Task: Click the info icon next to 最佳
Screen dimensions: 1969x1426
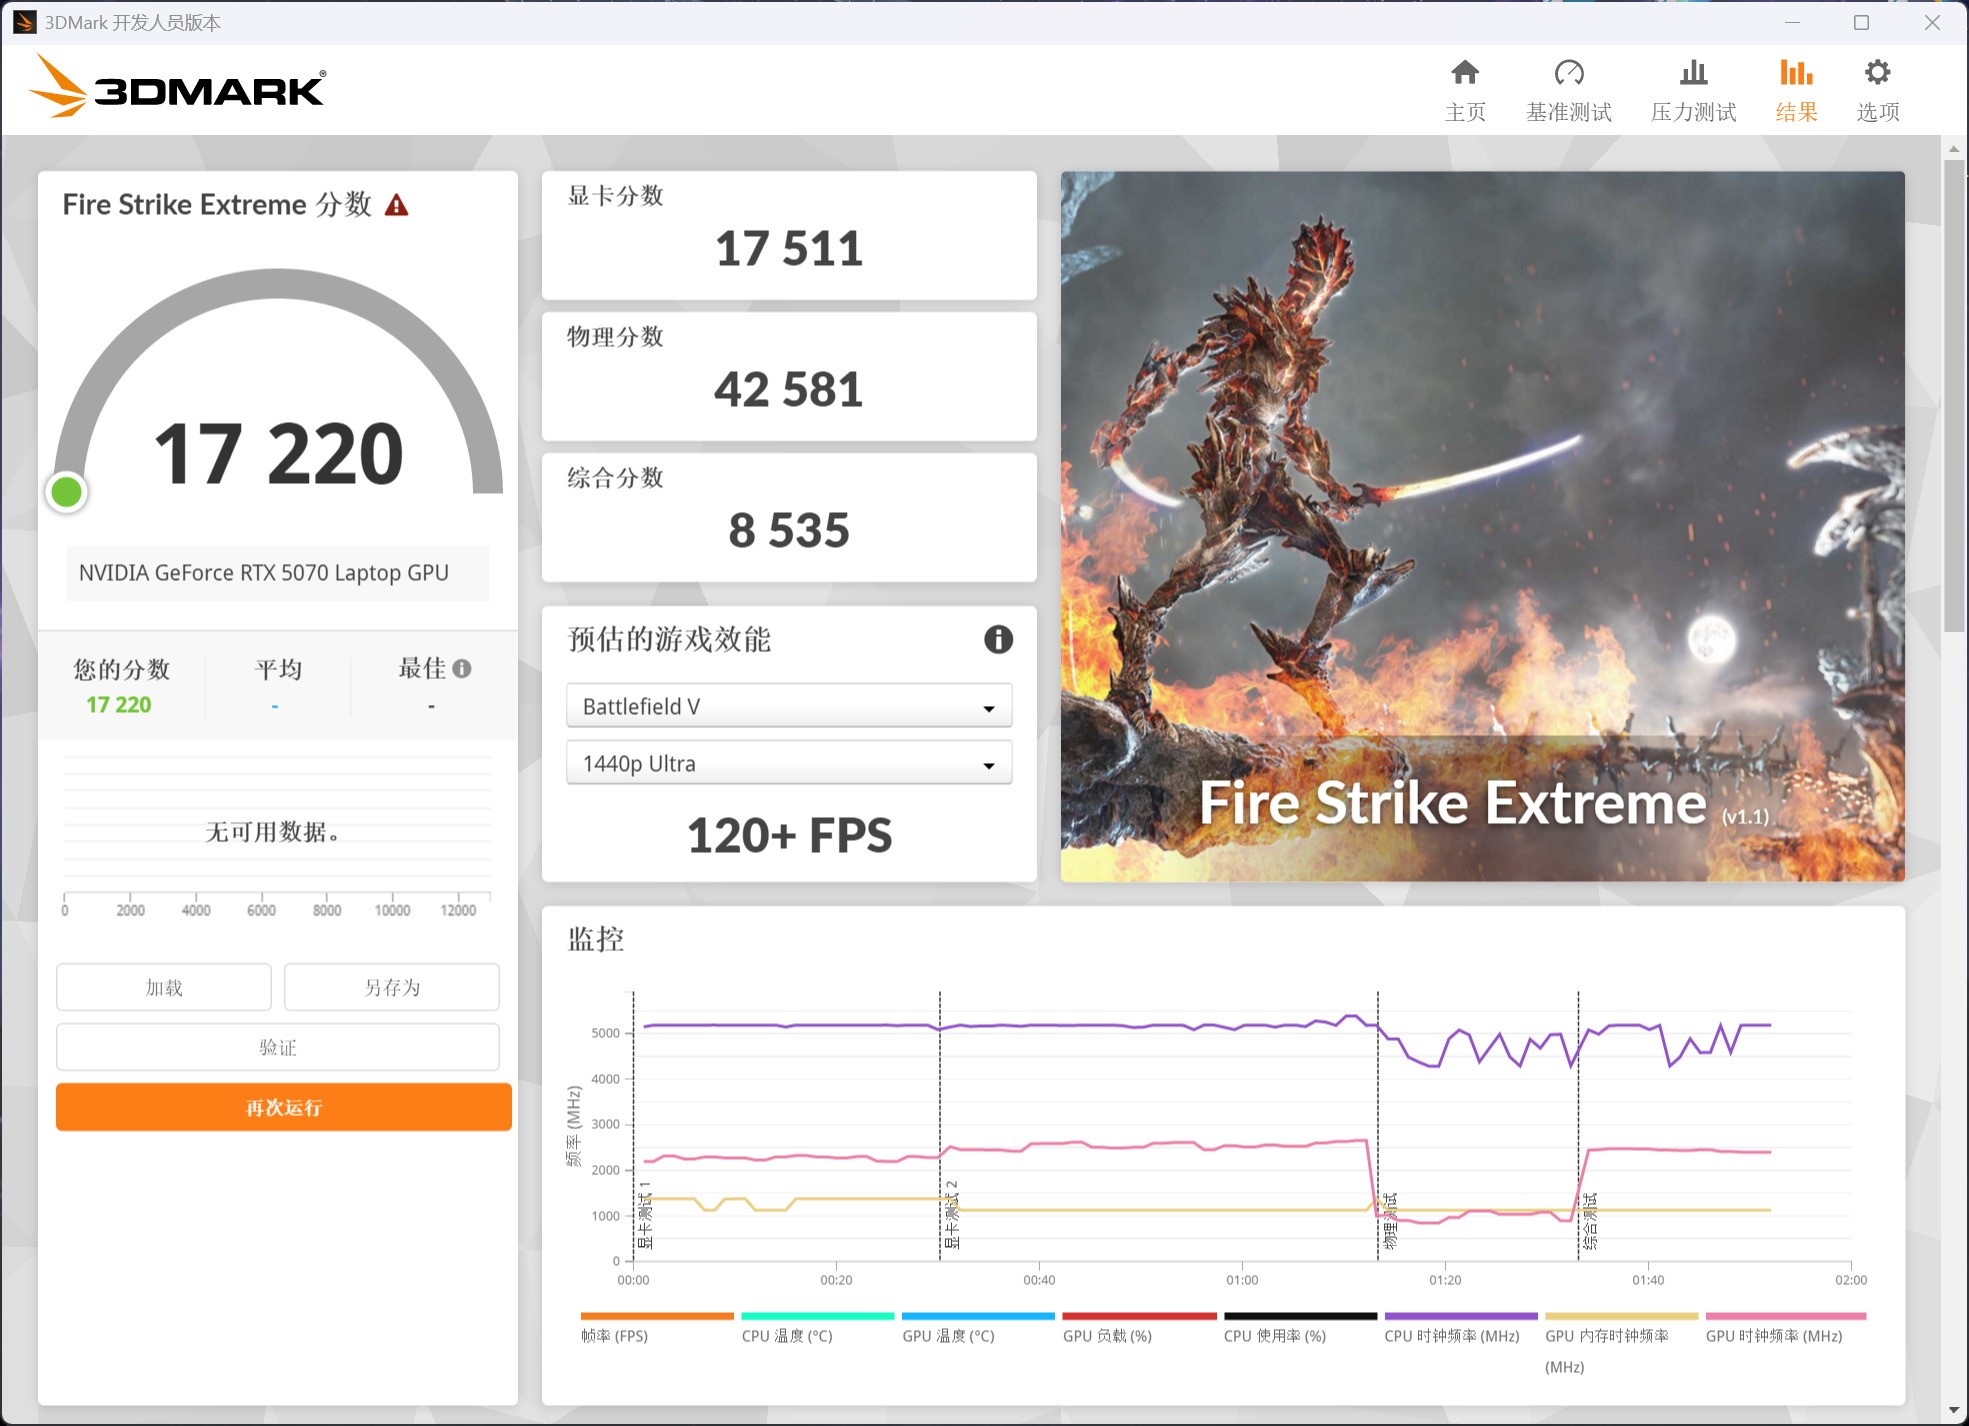Action: pos(461,668)
